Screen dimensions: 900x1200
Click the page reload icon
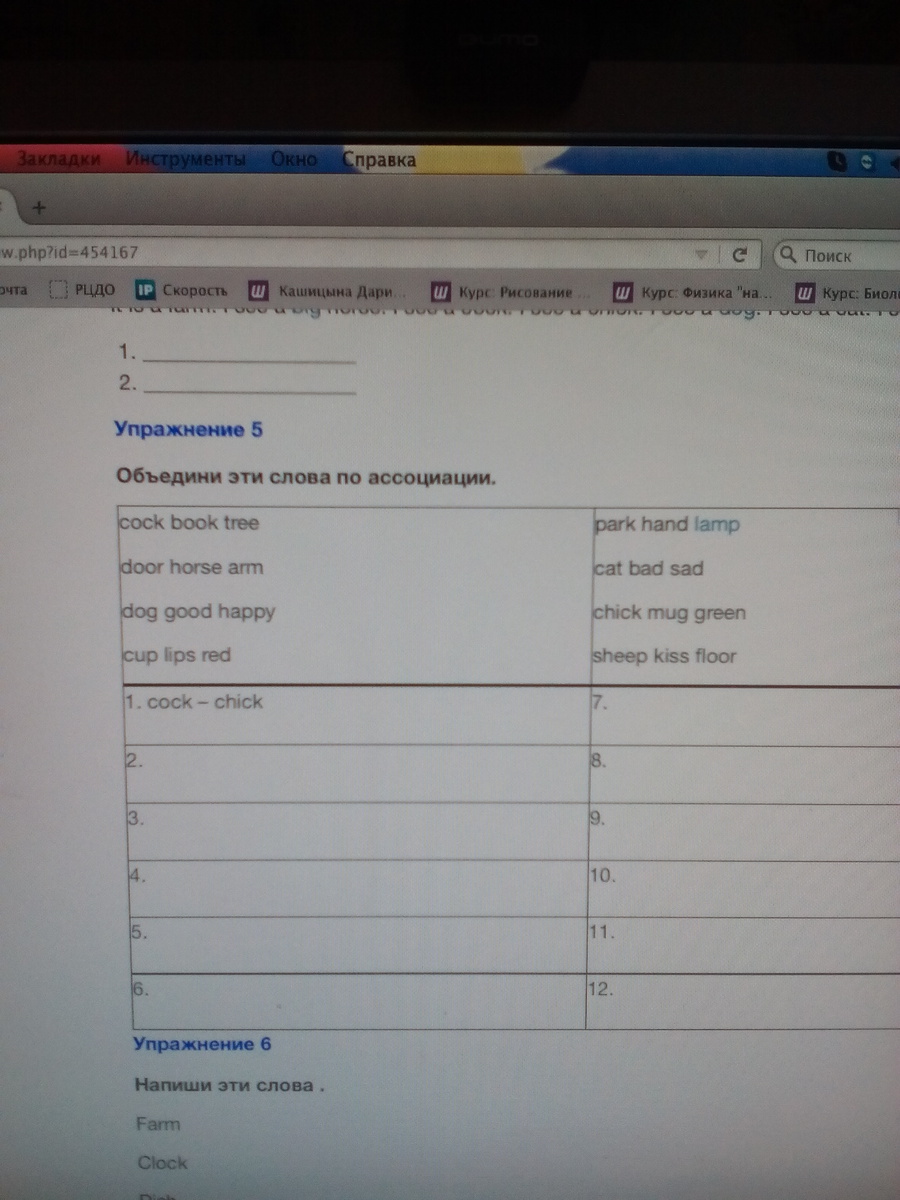[x=740, y=255]
